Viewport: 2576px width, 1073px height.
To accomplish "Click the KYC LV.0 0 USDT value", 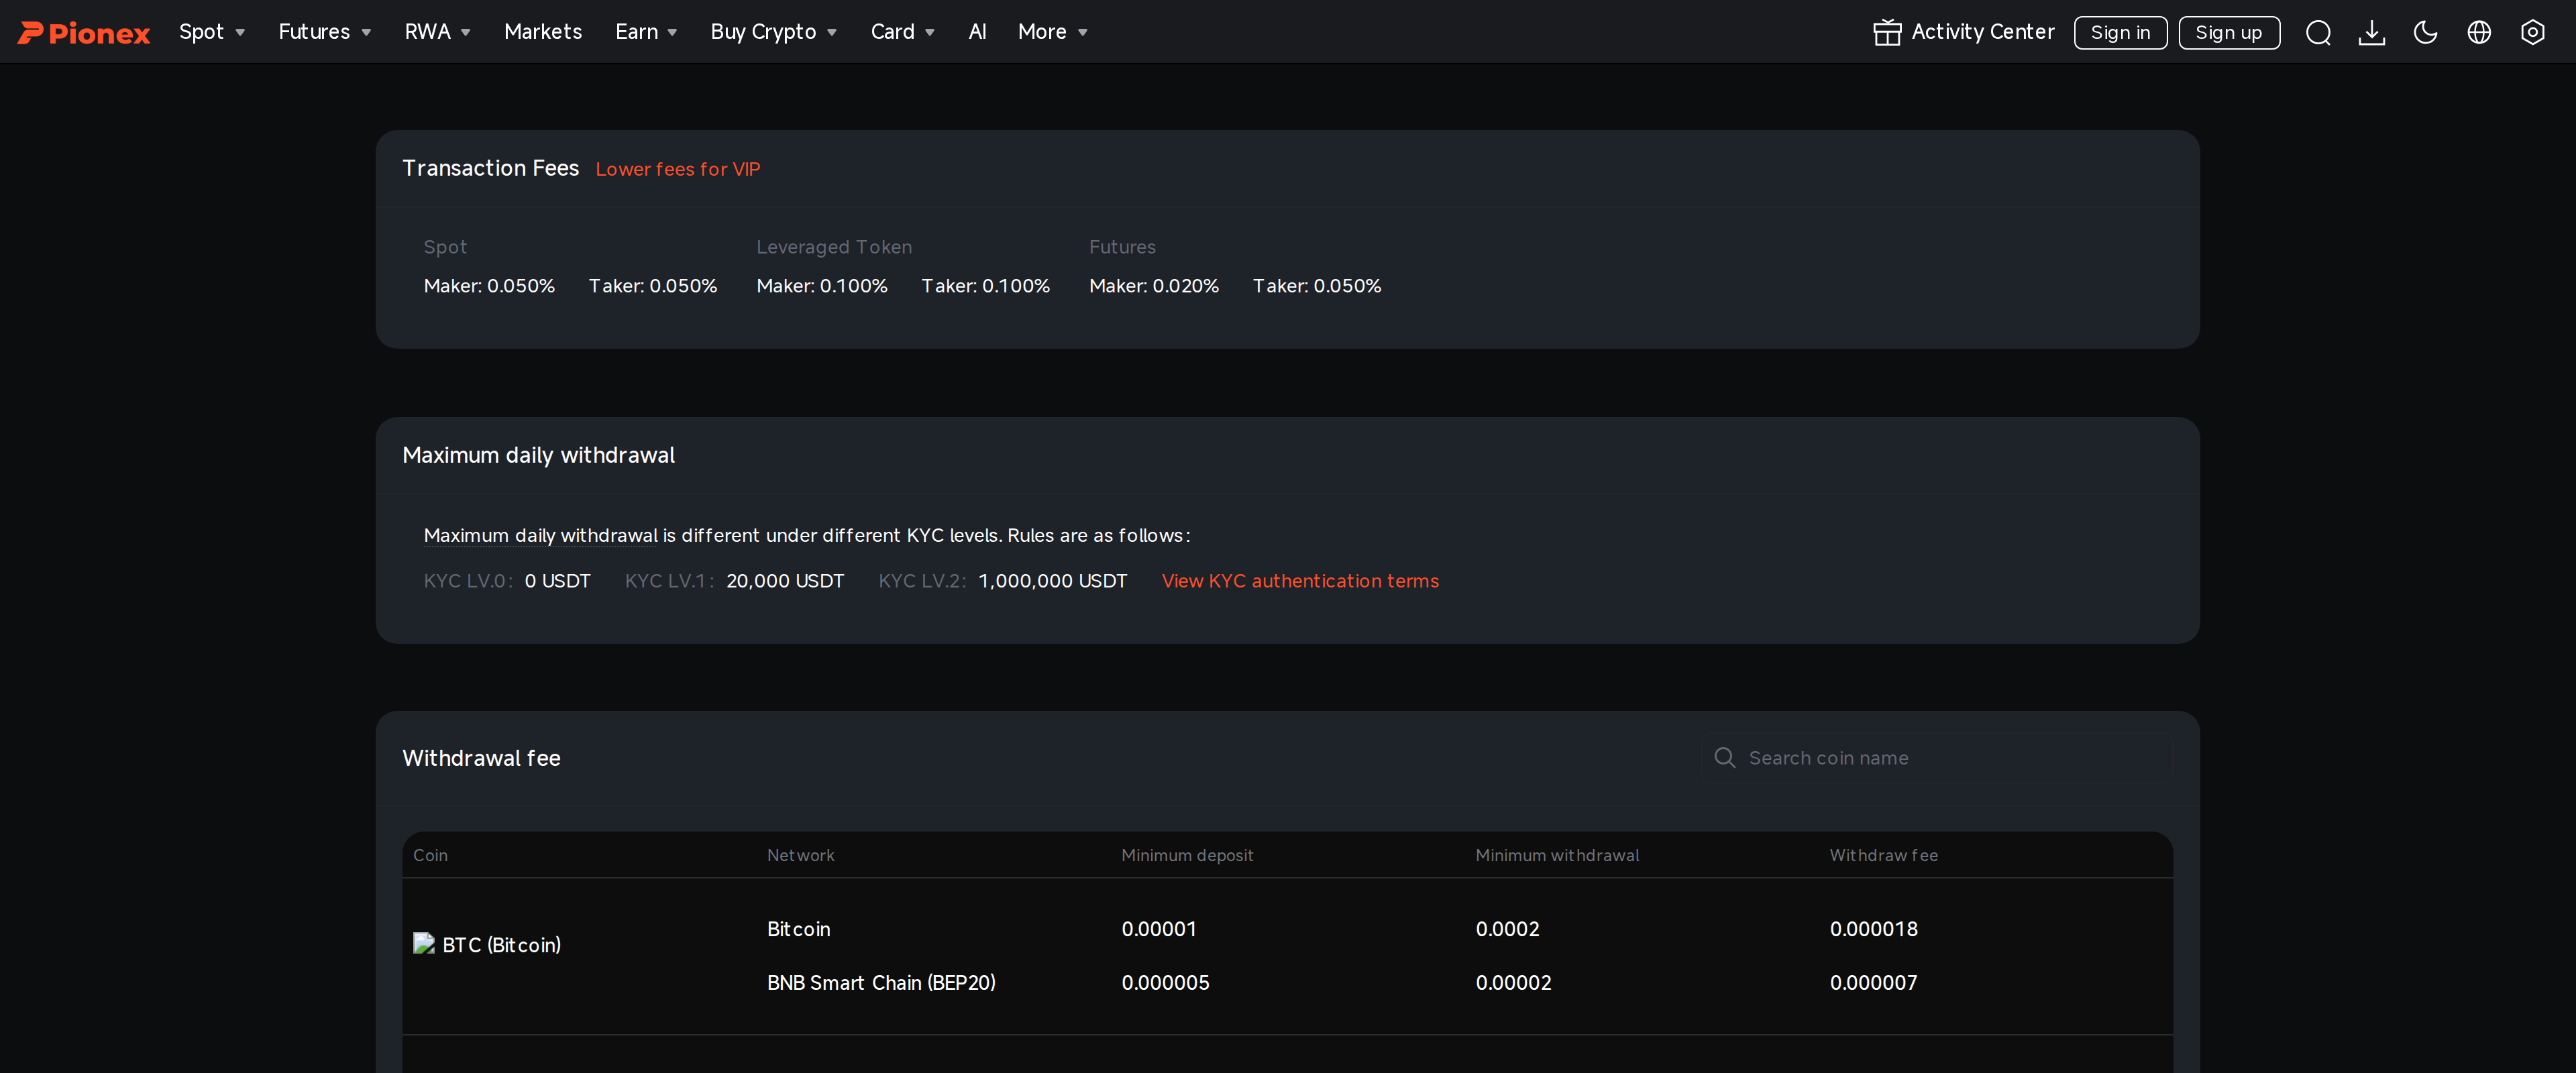I will (557, 581).
